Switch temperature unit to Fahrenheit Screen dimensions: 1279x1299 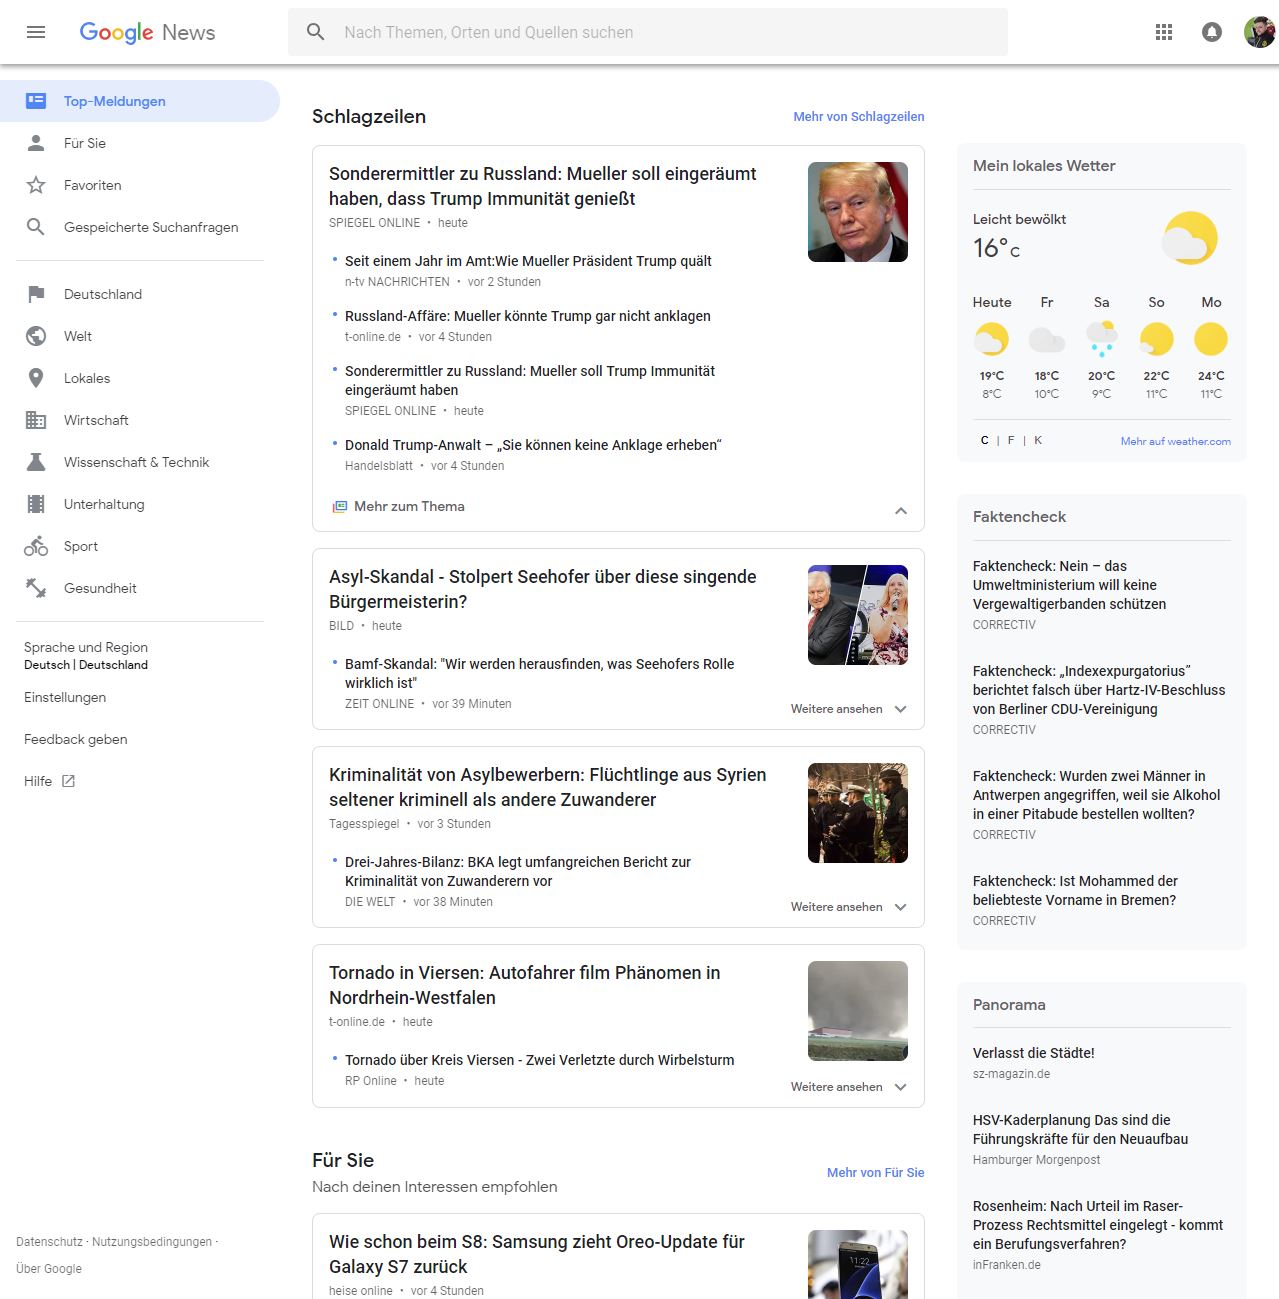1011,441
